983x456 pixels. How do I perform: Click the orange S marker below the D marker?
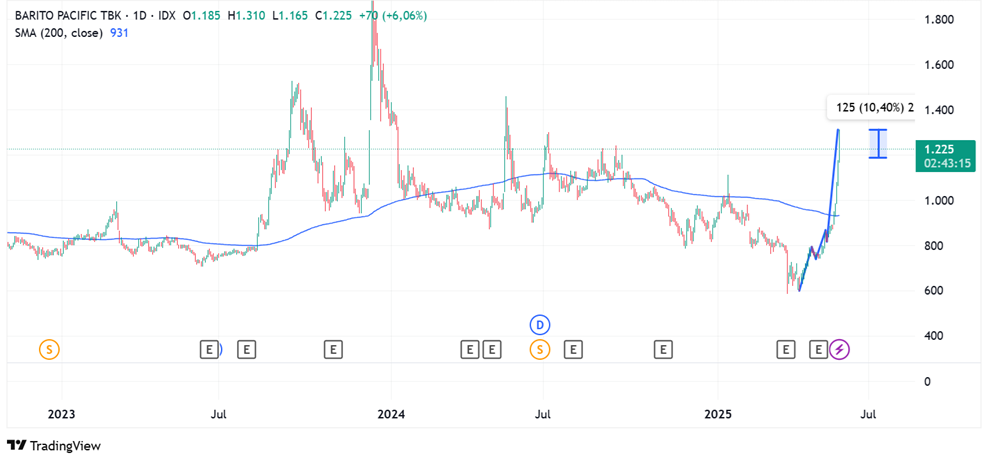[x=540, y=349]
